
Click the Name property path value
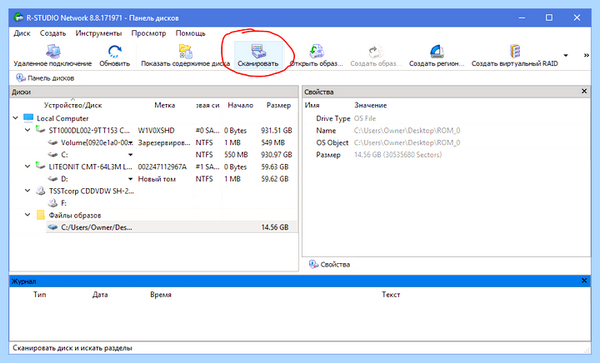pos(407,131)
